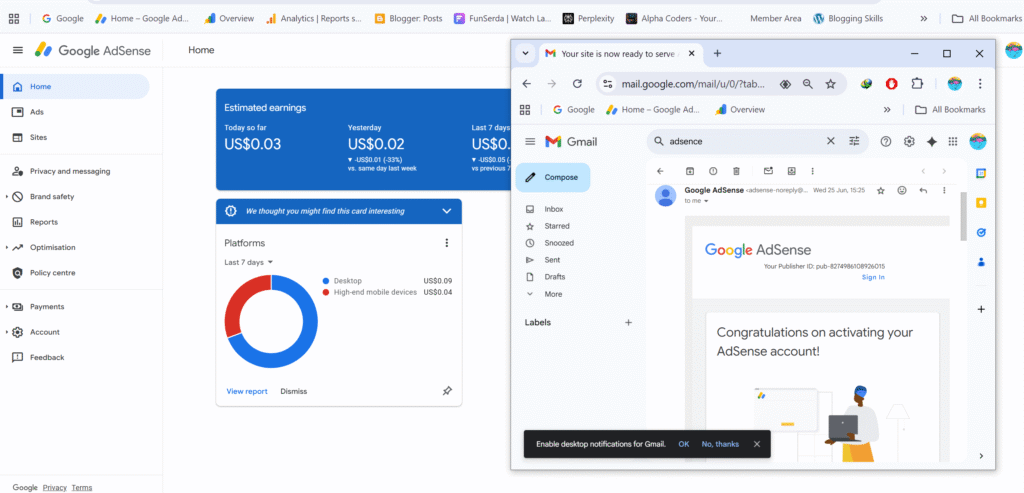Open the Gmail Inbox folder

pos(554,209)
